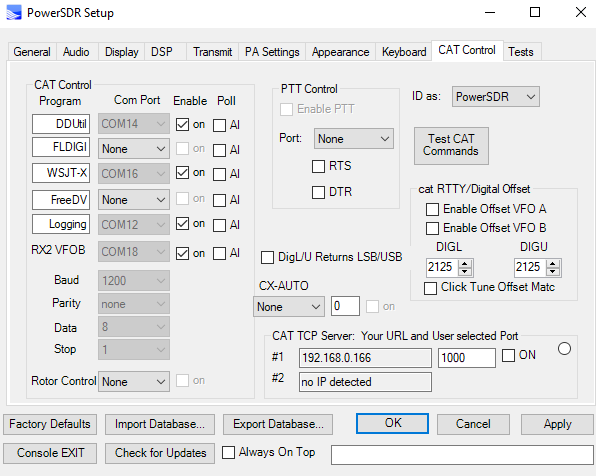The width and height of the screenshot is (596, 476).
Task: Open the Audio tab
Action: point(76,52)
